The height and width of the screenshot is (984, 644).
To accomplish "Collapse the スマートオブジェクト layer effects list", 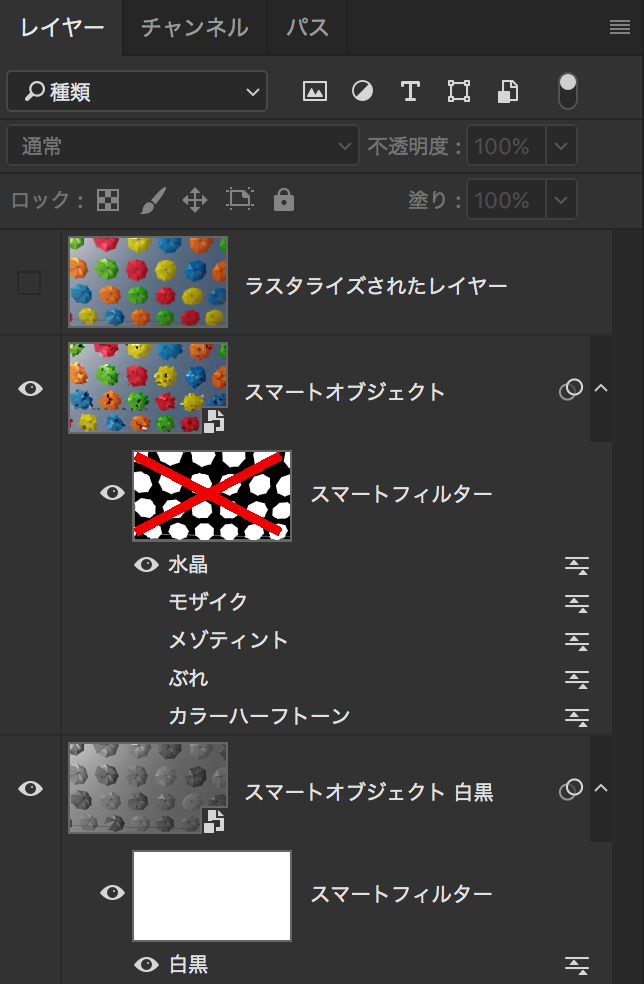I will coord(601,388).
